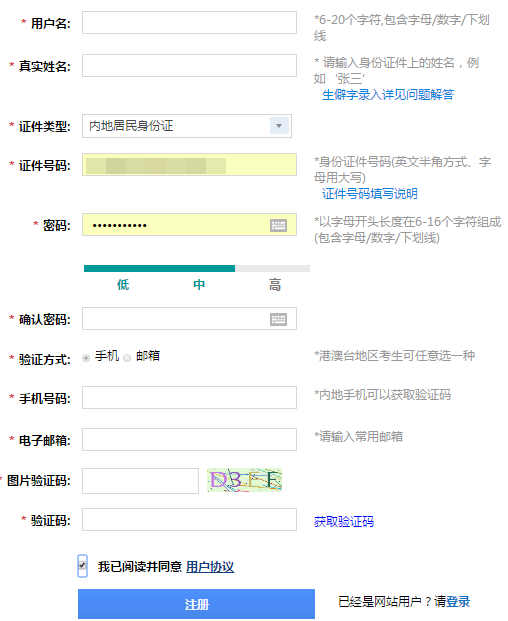Expand the 证件类型 dropdown arrow

click(x=279, y=126)
